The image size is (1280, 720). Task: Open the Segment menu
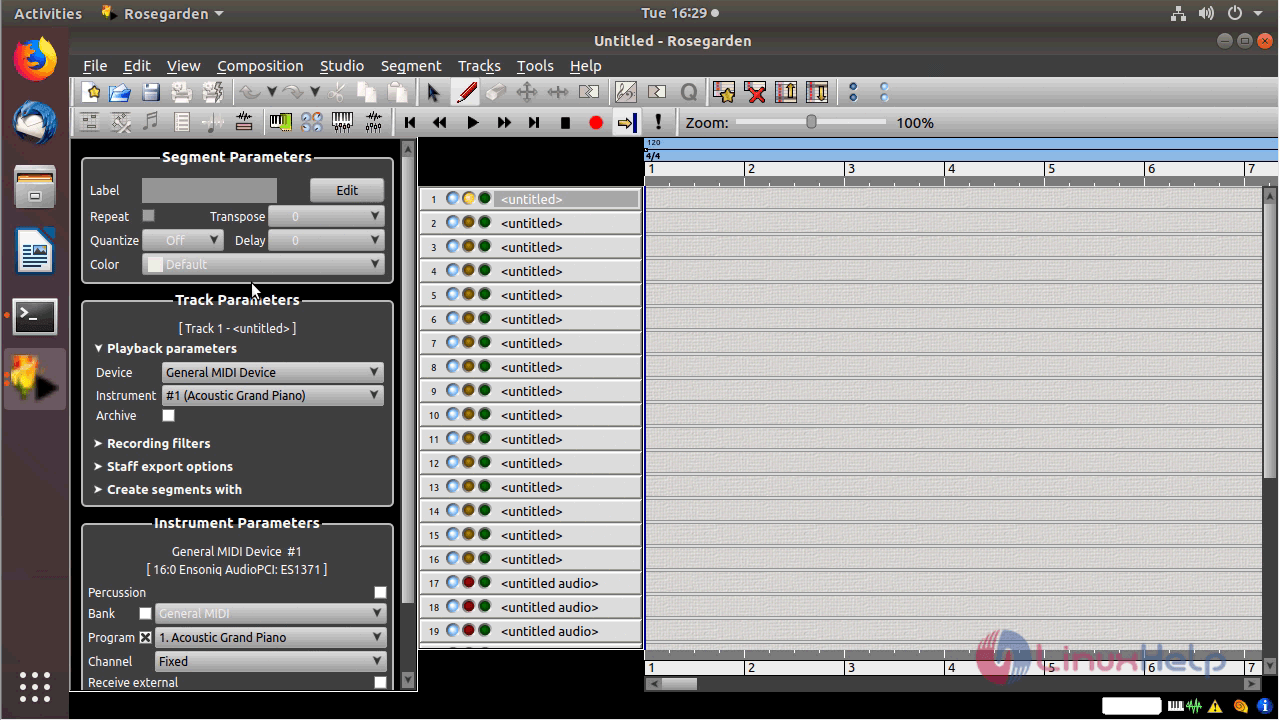click(x=411, y=66)
